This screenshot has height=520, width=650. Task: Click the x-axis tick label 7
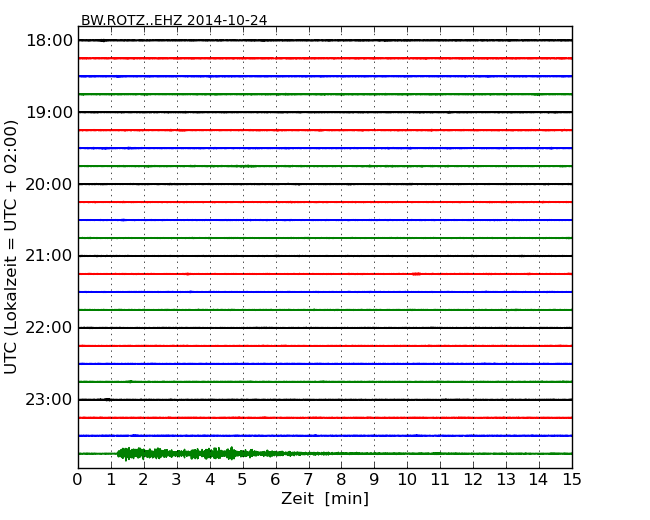[x=308, y=480]
